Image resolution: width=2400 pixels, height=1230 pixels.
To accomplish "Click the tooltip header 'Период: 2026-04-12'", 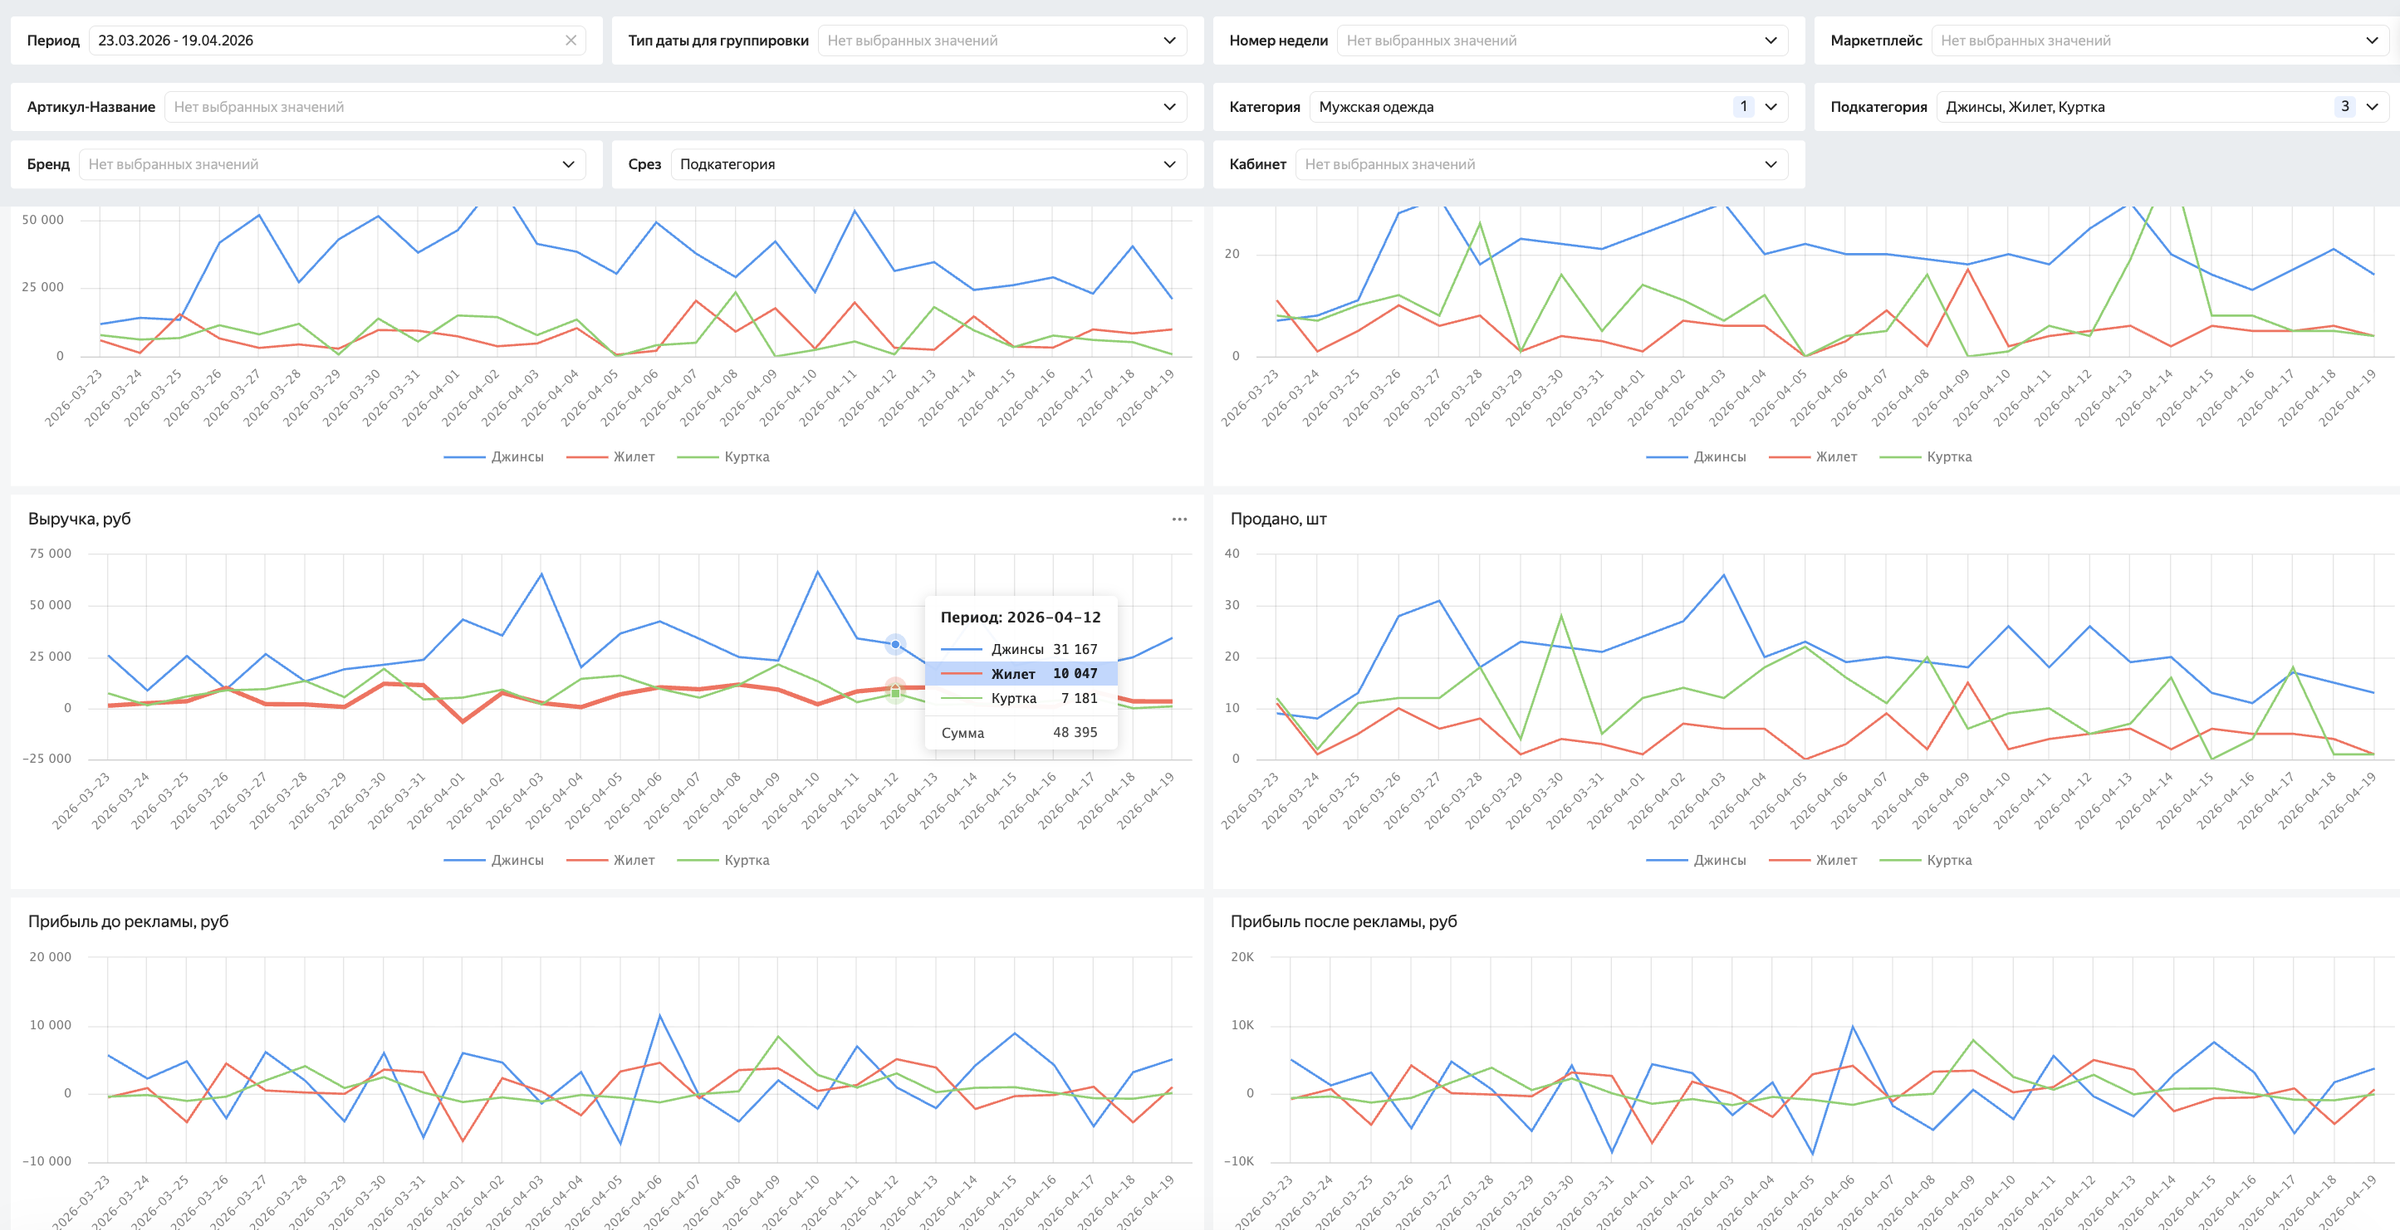I will tap(1020, 618).
